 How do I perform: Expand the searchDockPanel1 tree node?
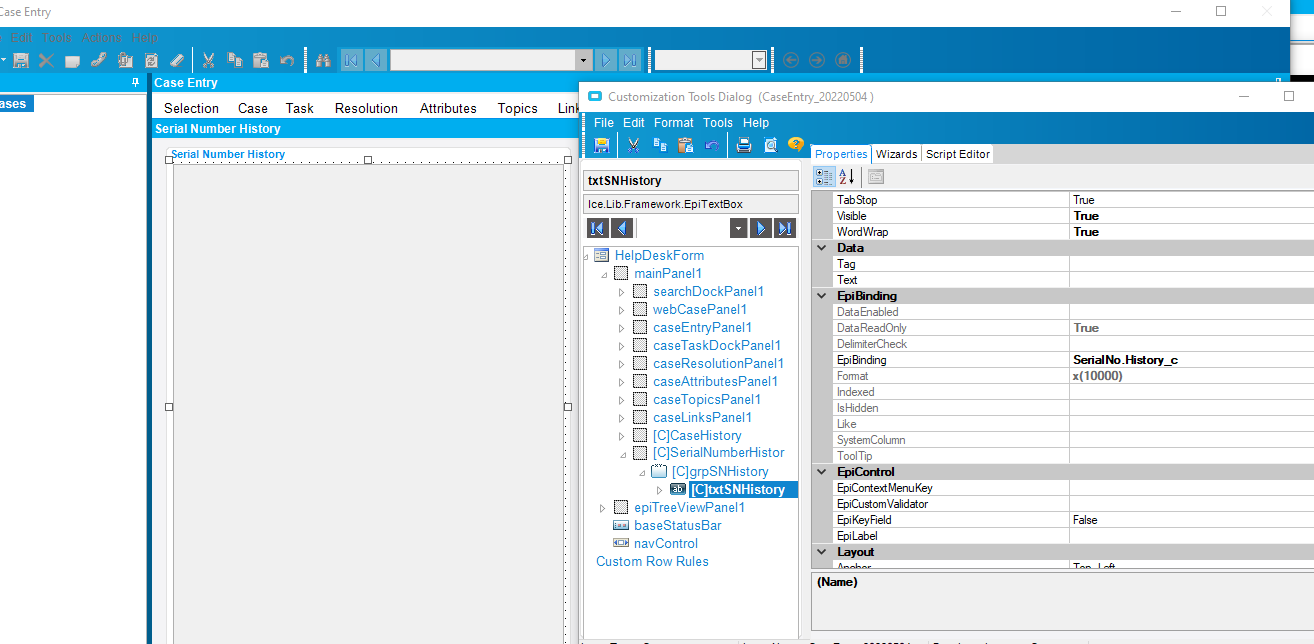click(x=621, y=292)
